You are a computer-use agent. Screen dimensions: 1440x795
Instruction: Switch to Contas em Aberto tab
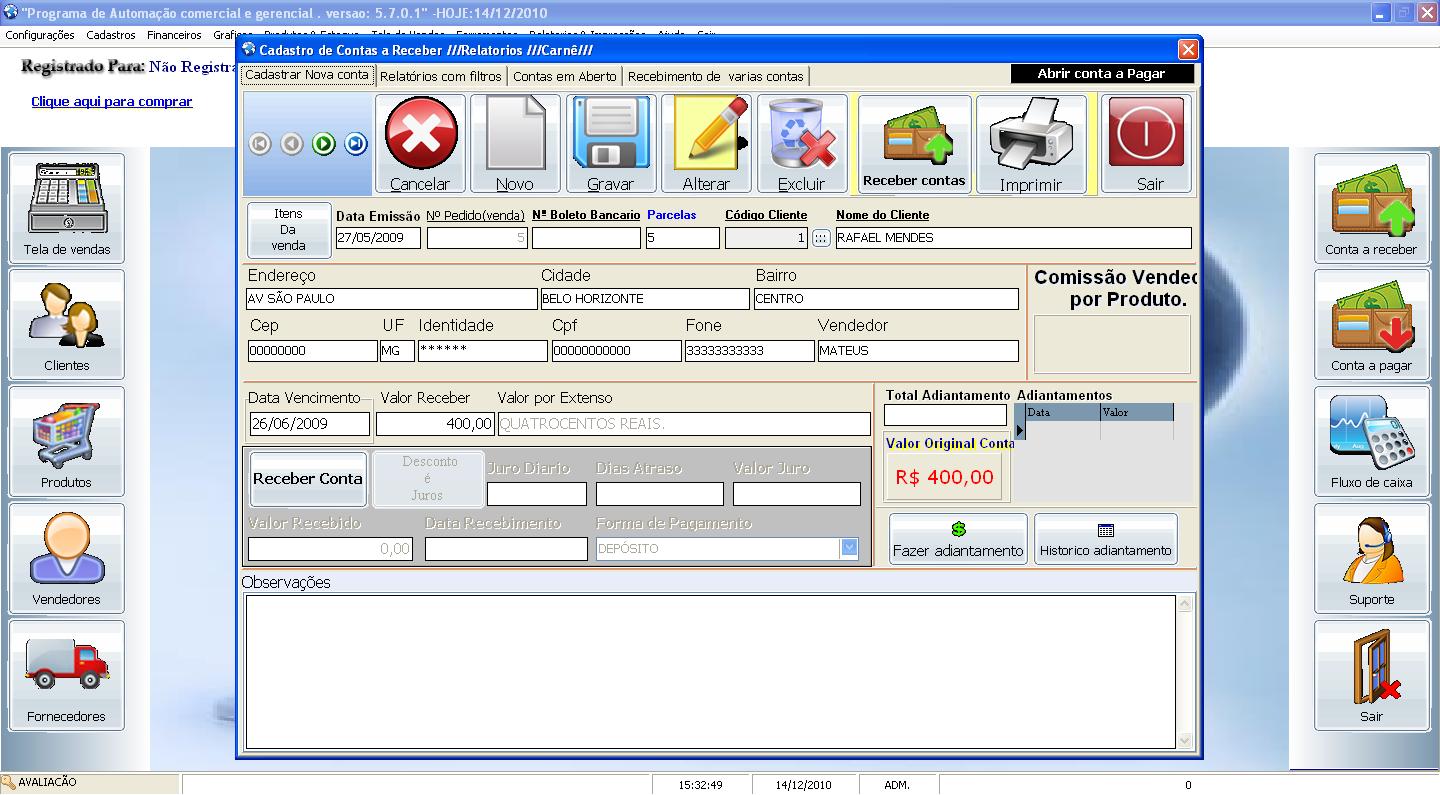(565, 76)
